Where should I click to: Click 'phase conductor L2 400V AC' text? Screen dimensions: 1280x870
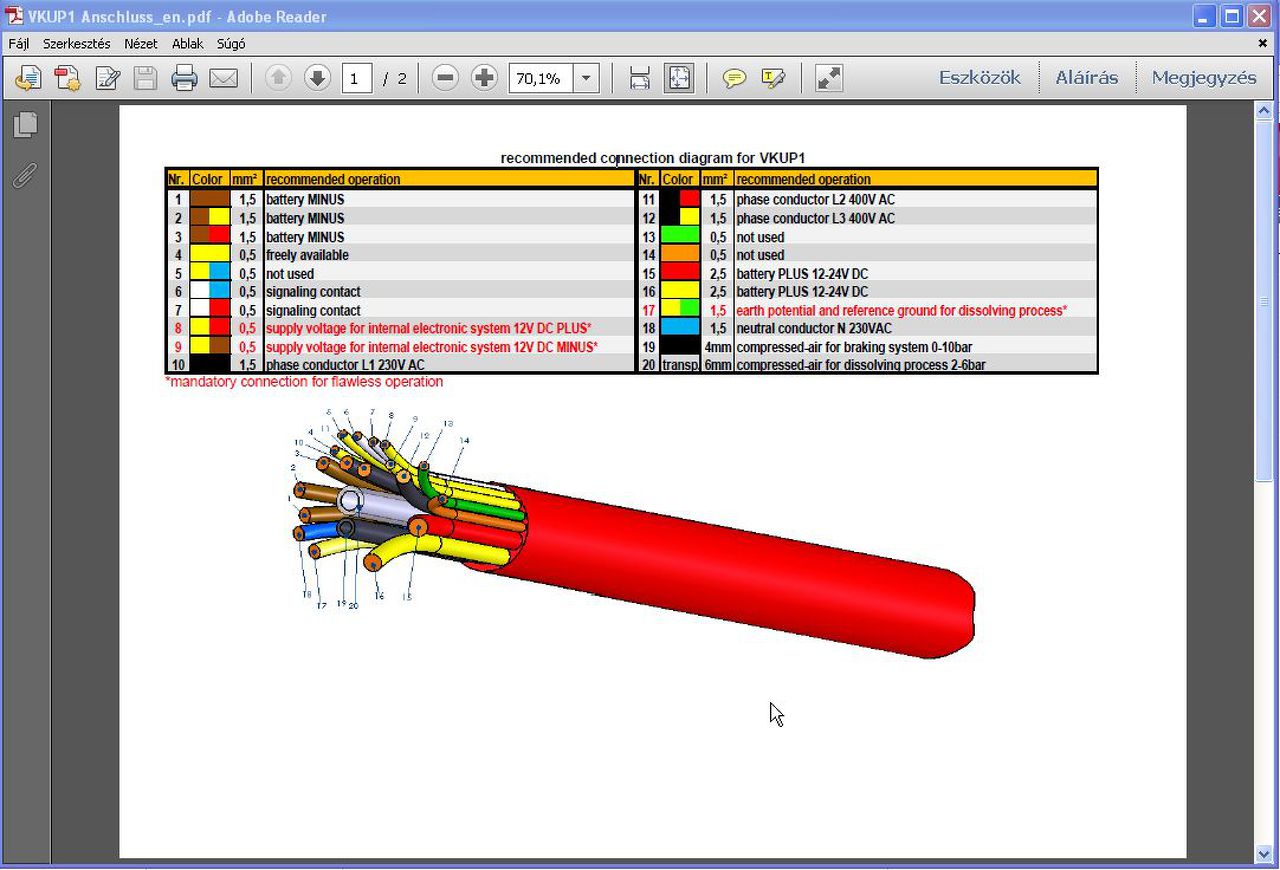[816, 200]
